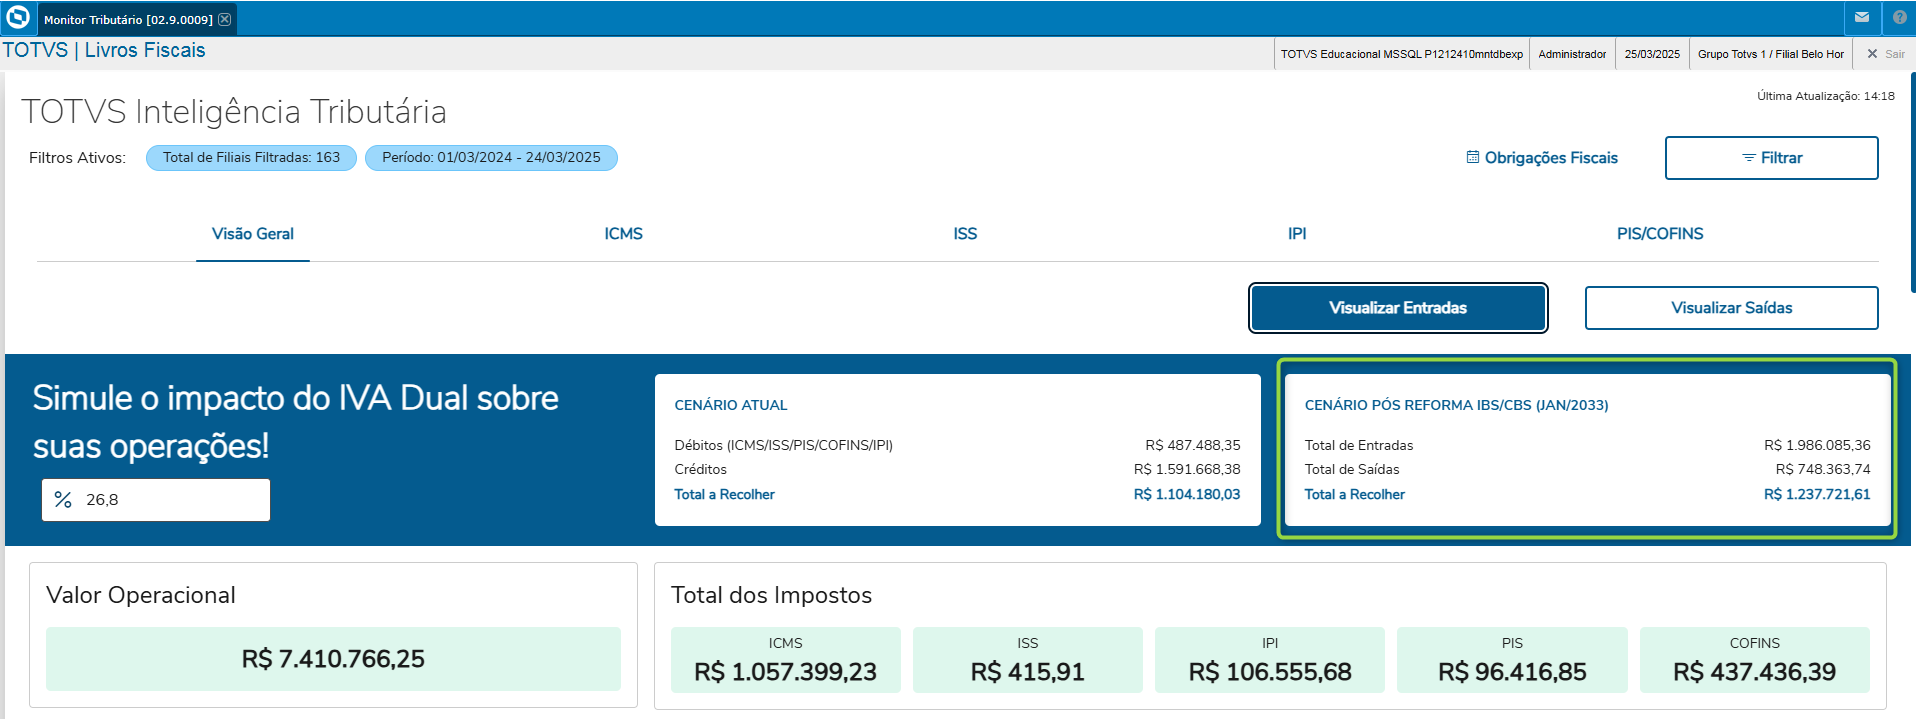Click pós reforma Total a Recolher R$ 1.237.721,61
This screenshot has width=1916, height=719.
click(1817, 495)
